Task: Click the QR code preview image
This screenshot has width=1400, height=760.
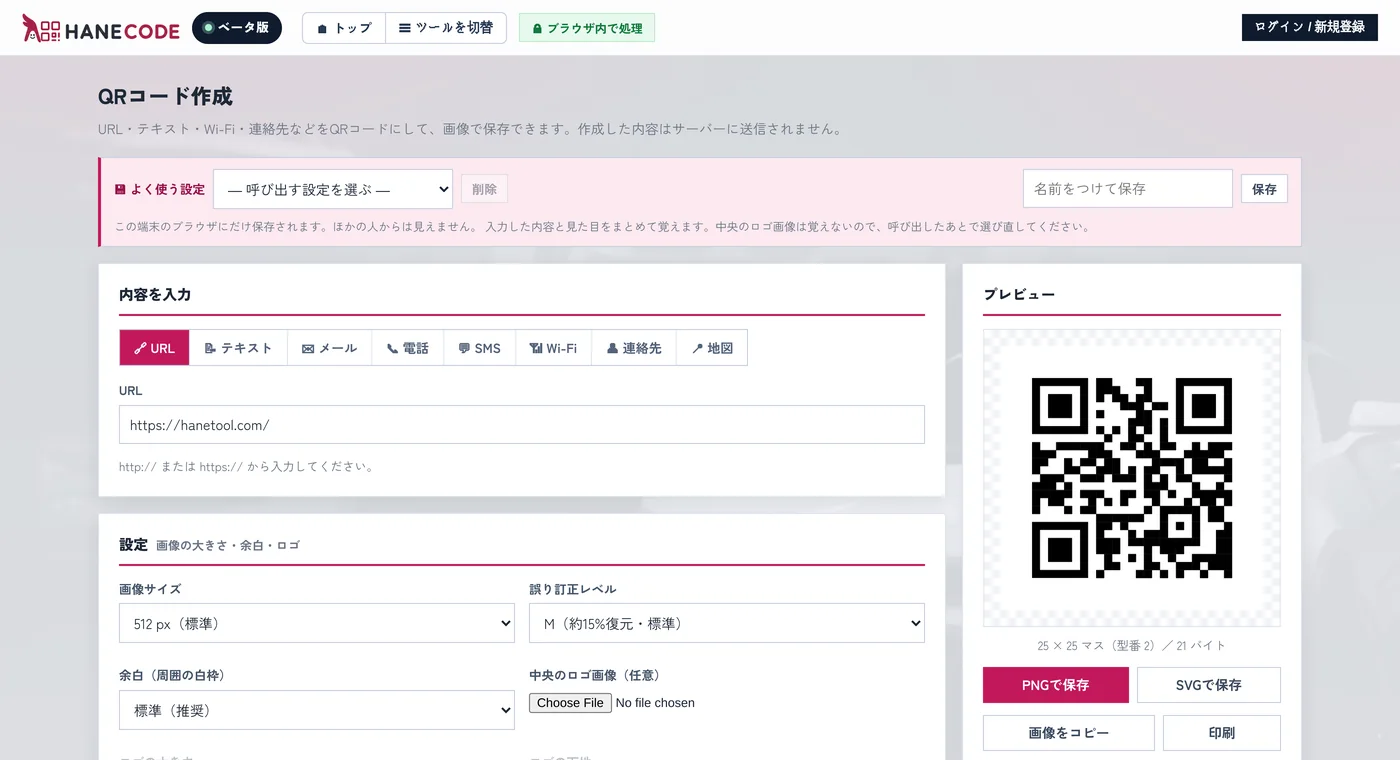Action: pos(1132,478)
